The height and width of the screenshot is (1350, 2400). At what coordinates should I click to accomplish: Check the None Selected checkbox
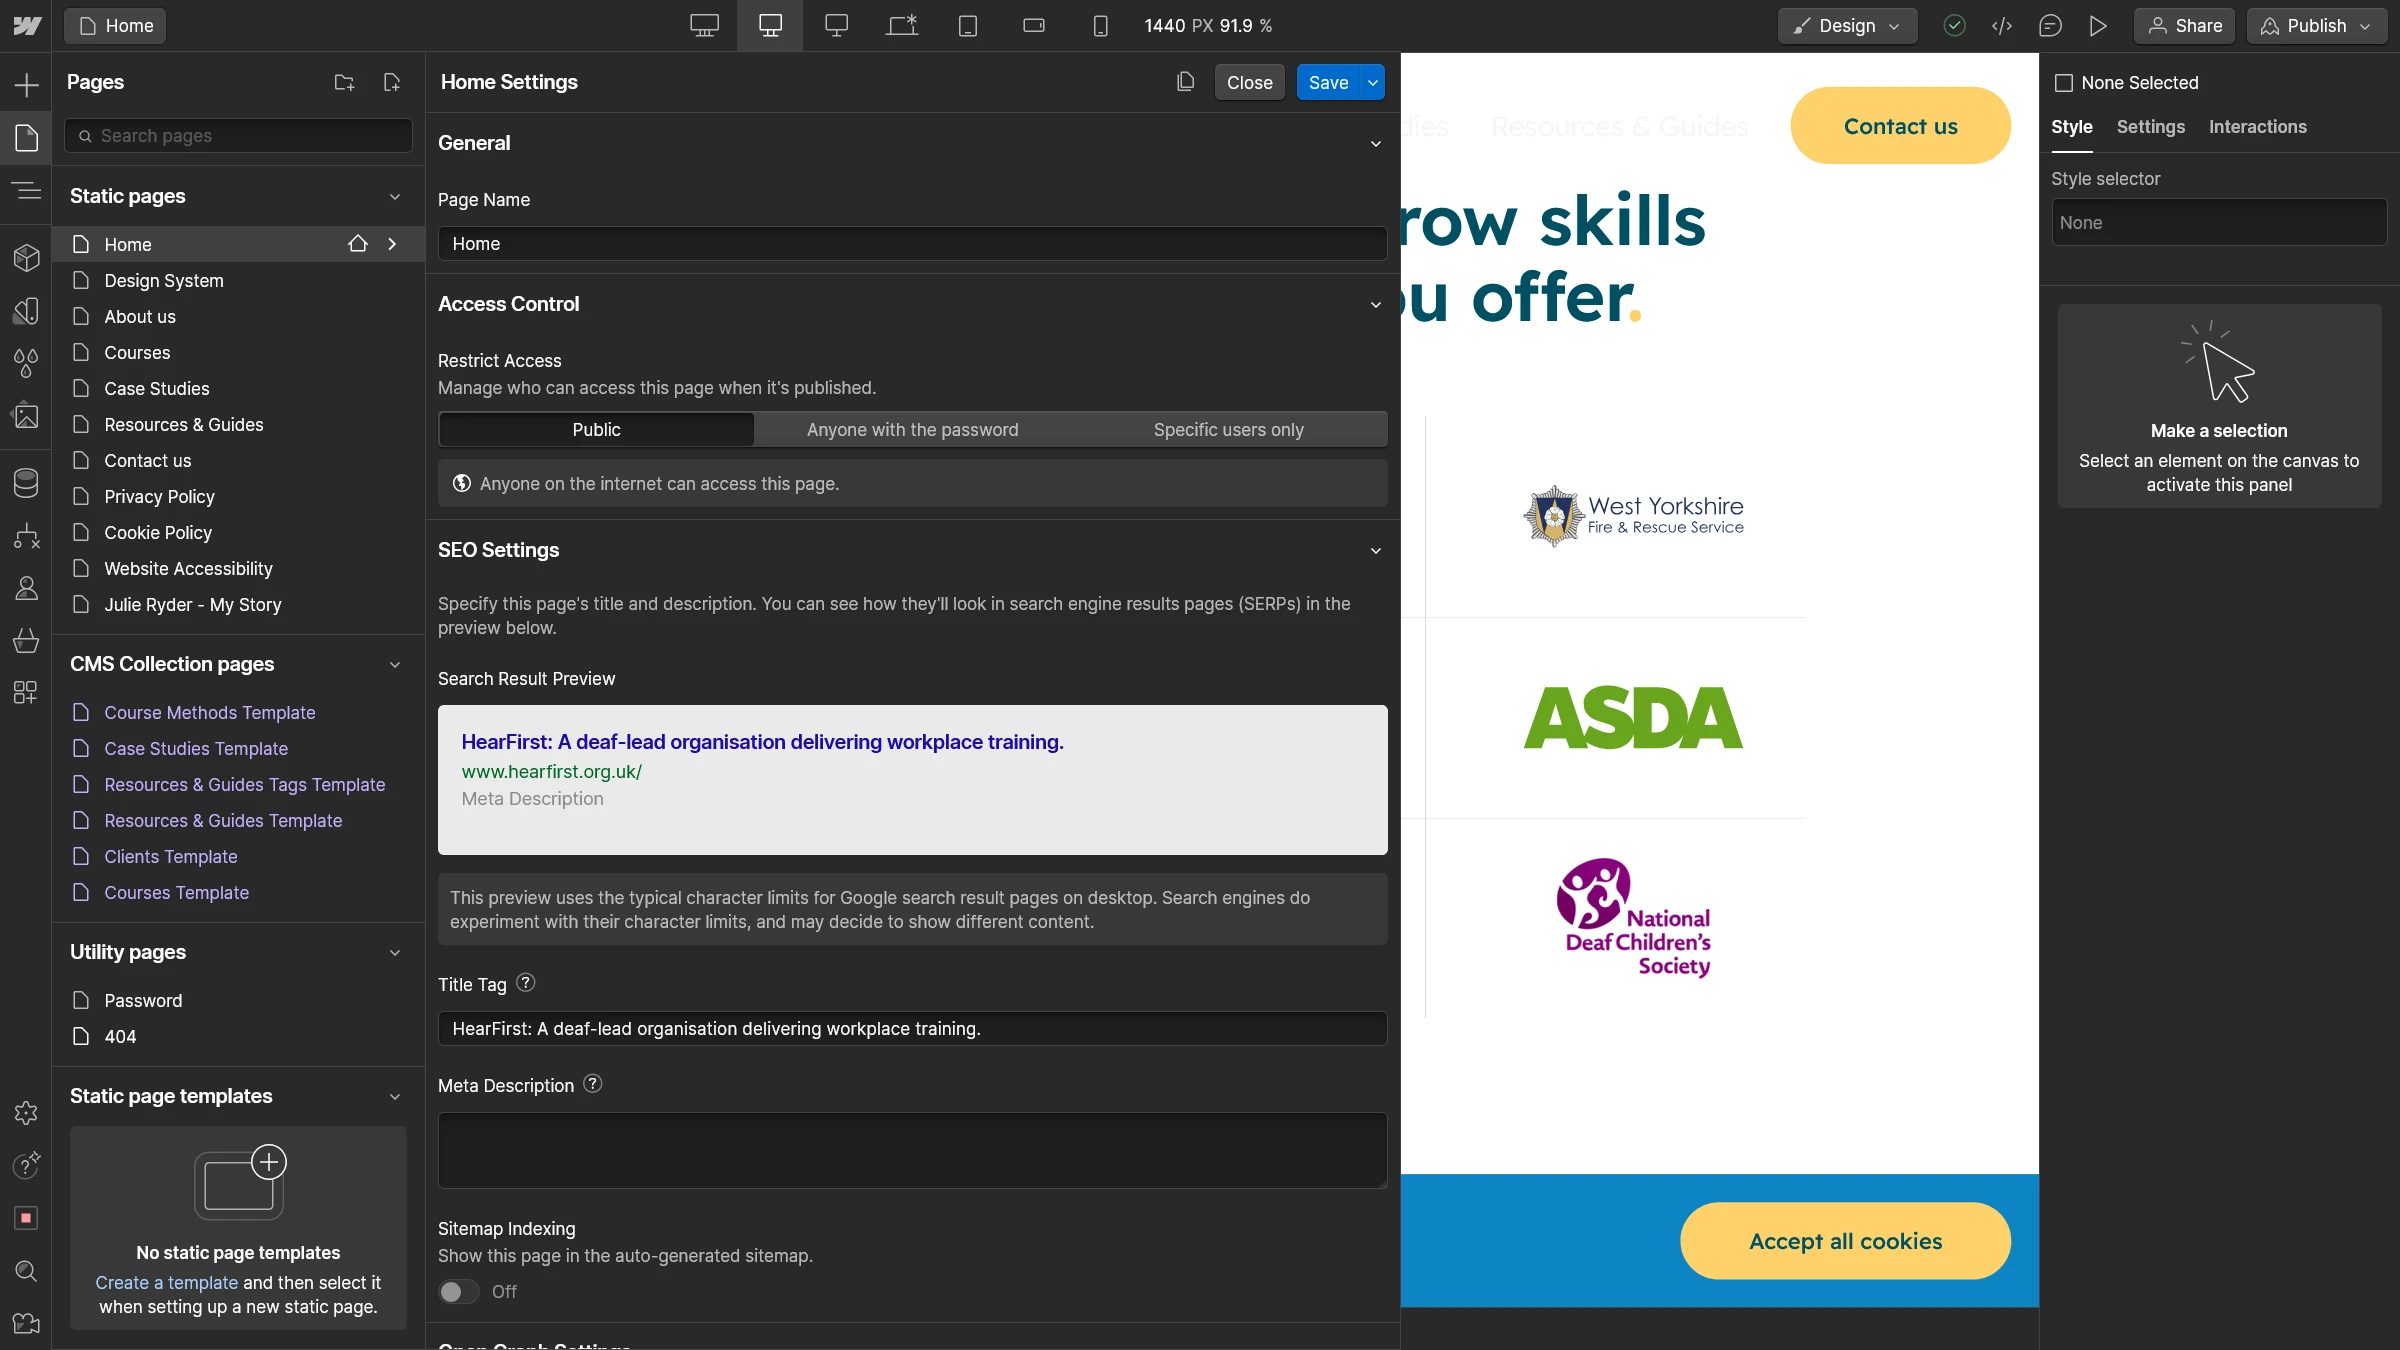pyautogui.click(x=2063, y=83)
